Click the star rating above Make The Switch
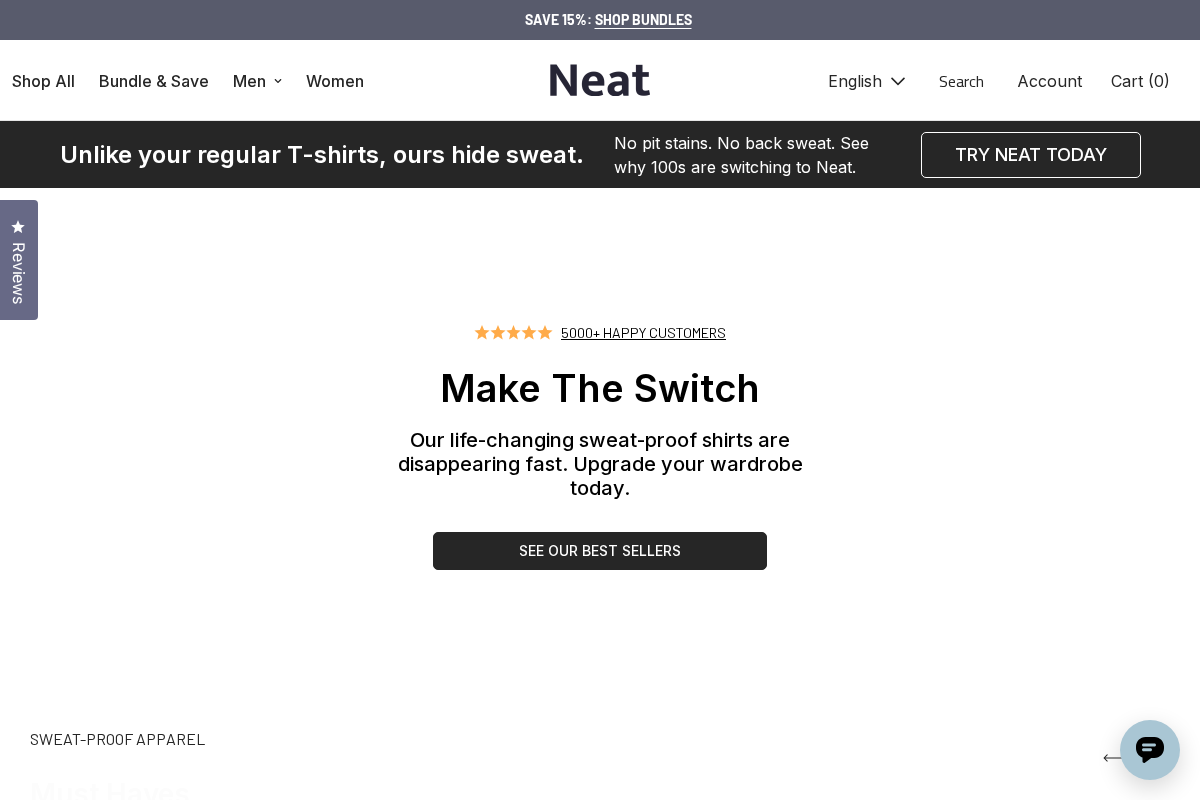 tap(513, 332)
